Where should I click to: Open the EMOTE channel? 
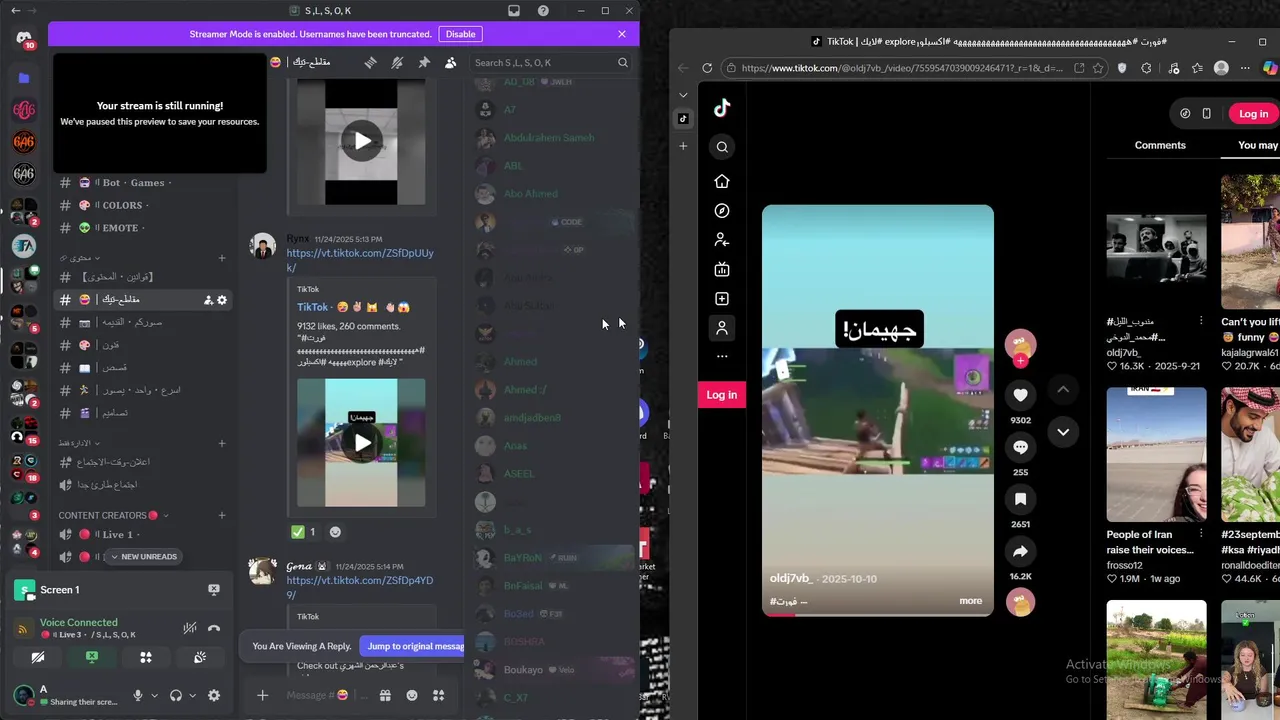[x=143, y=228]
